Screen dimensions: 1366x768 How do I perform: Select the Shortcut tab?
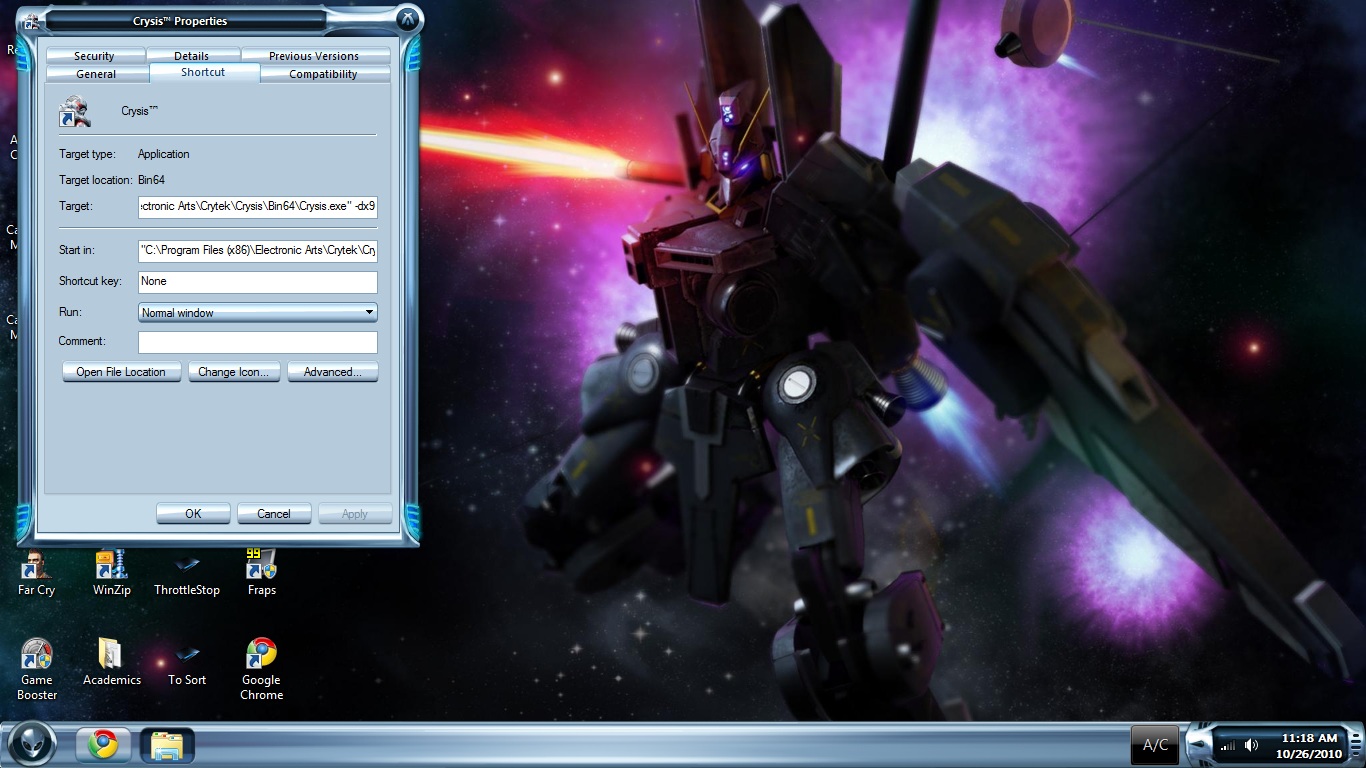click(x=203, y=72)
